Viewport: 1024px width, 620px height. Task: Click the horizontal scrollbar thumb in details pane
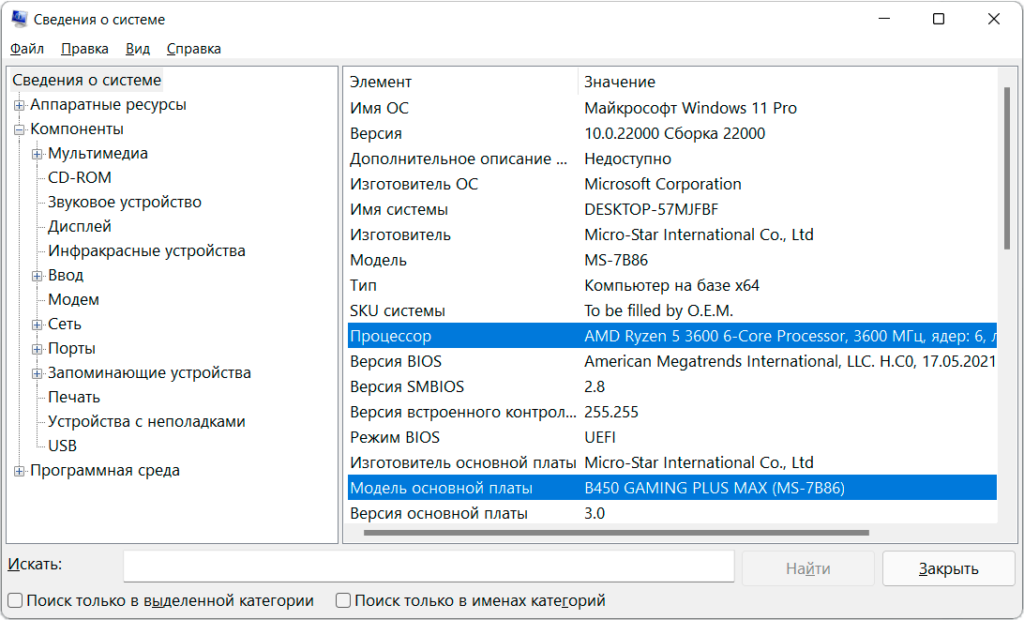coord(616,532)
